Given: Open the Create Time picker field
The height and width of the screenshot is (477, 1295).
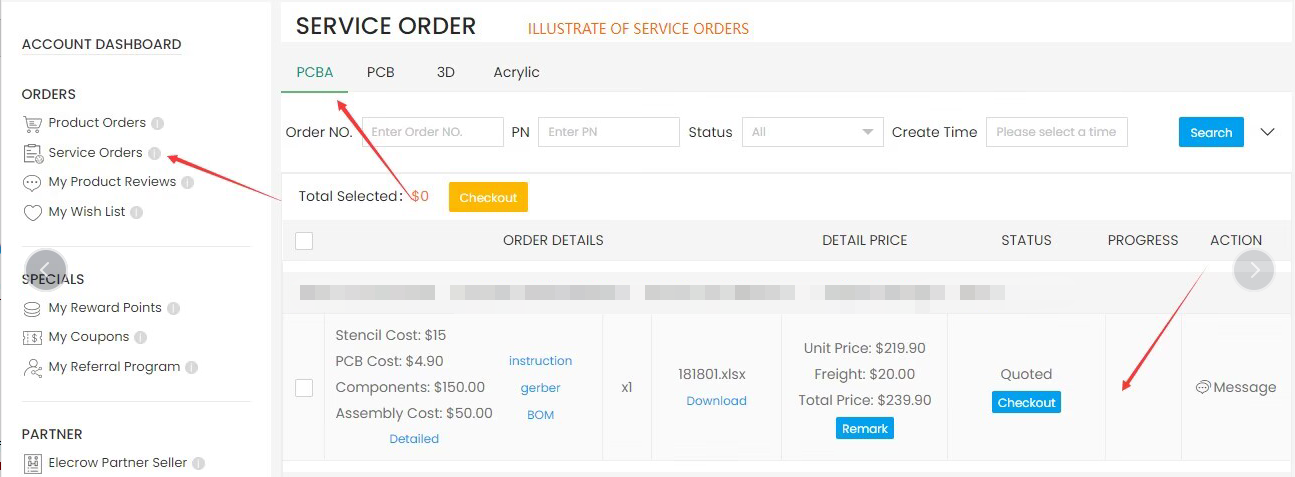Looking at the screenshot, I should pyautogui.click(x=1057, y=132).
